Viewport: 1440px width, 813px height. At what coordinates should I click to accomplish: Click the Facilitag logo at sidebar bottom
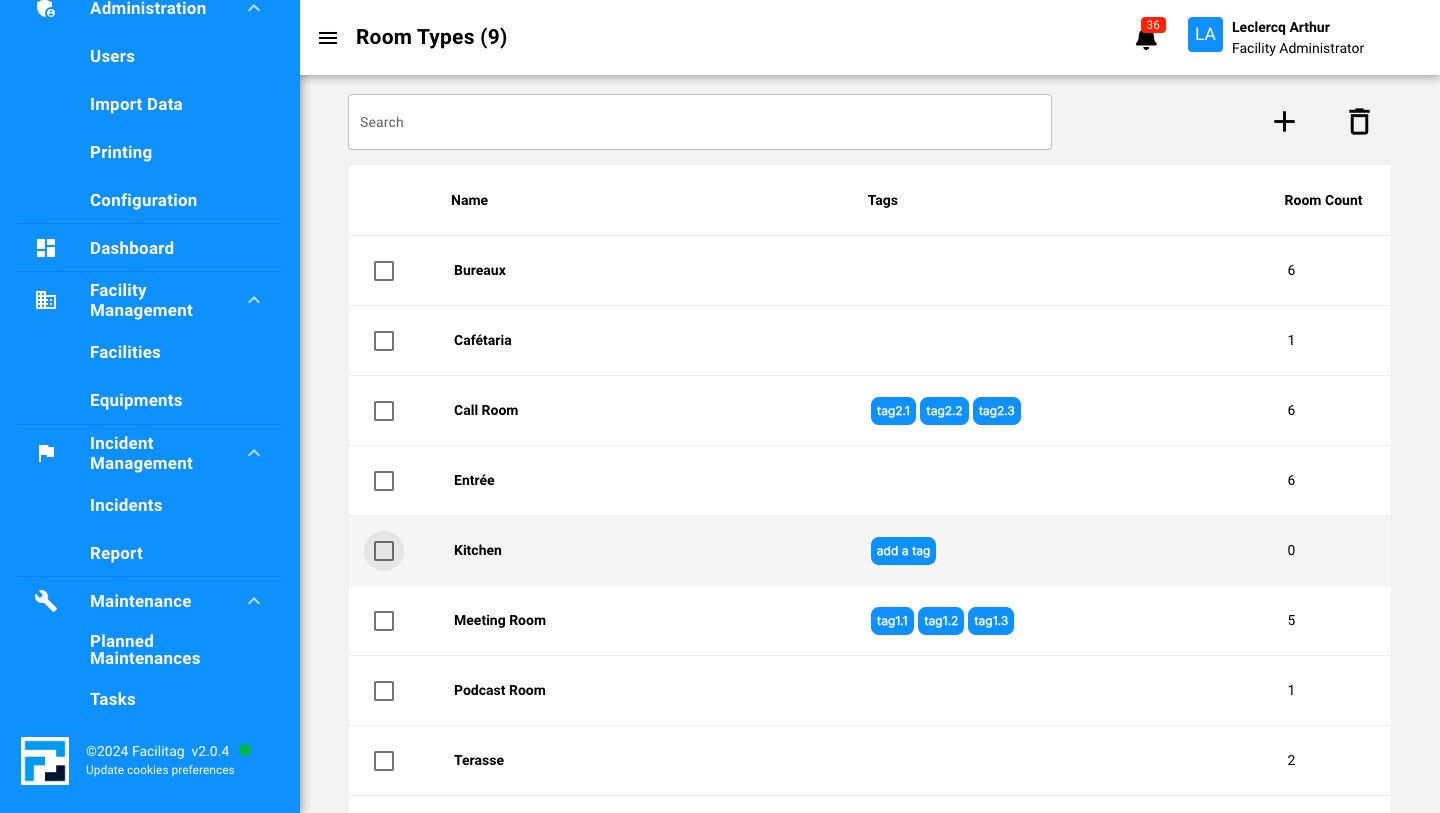[x=45, y=761]
